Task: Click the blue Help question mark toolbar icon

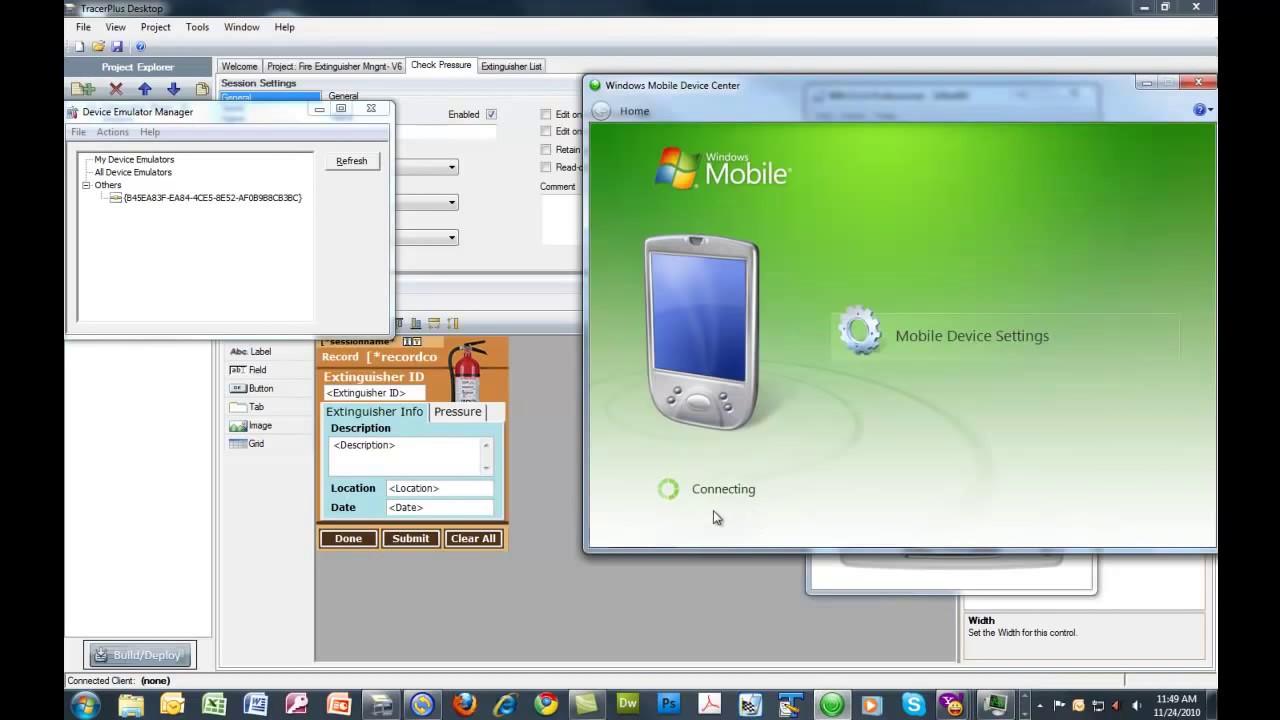Action: click(140, 46)
